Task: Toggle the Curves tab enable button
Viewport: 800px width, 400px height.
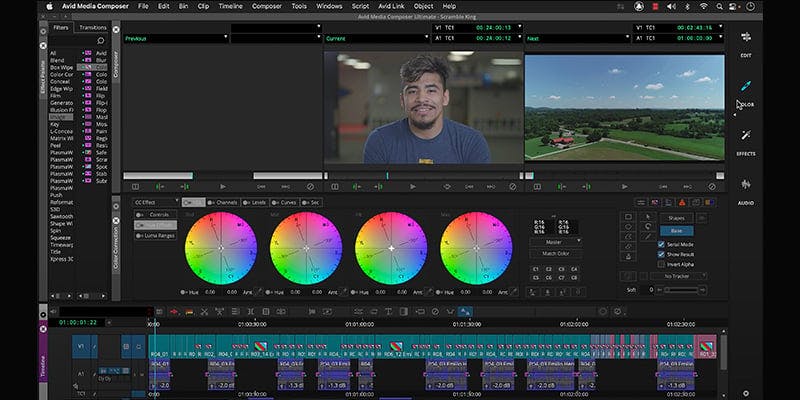Action: pyautogui.click(x=276, y=203)
